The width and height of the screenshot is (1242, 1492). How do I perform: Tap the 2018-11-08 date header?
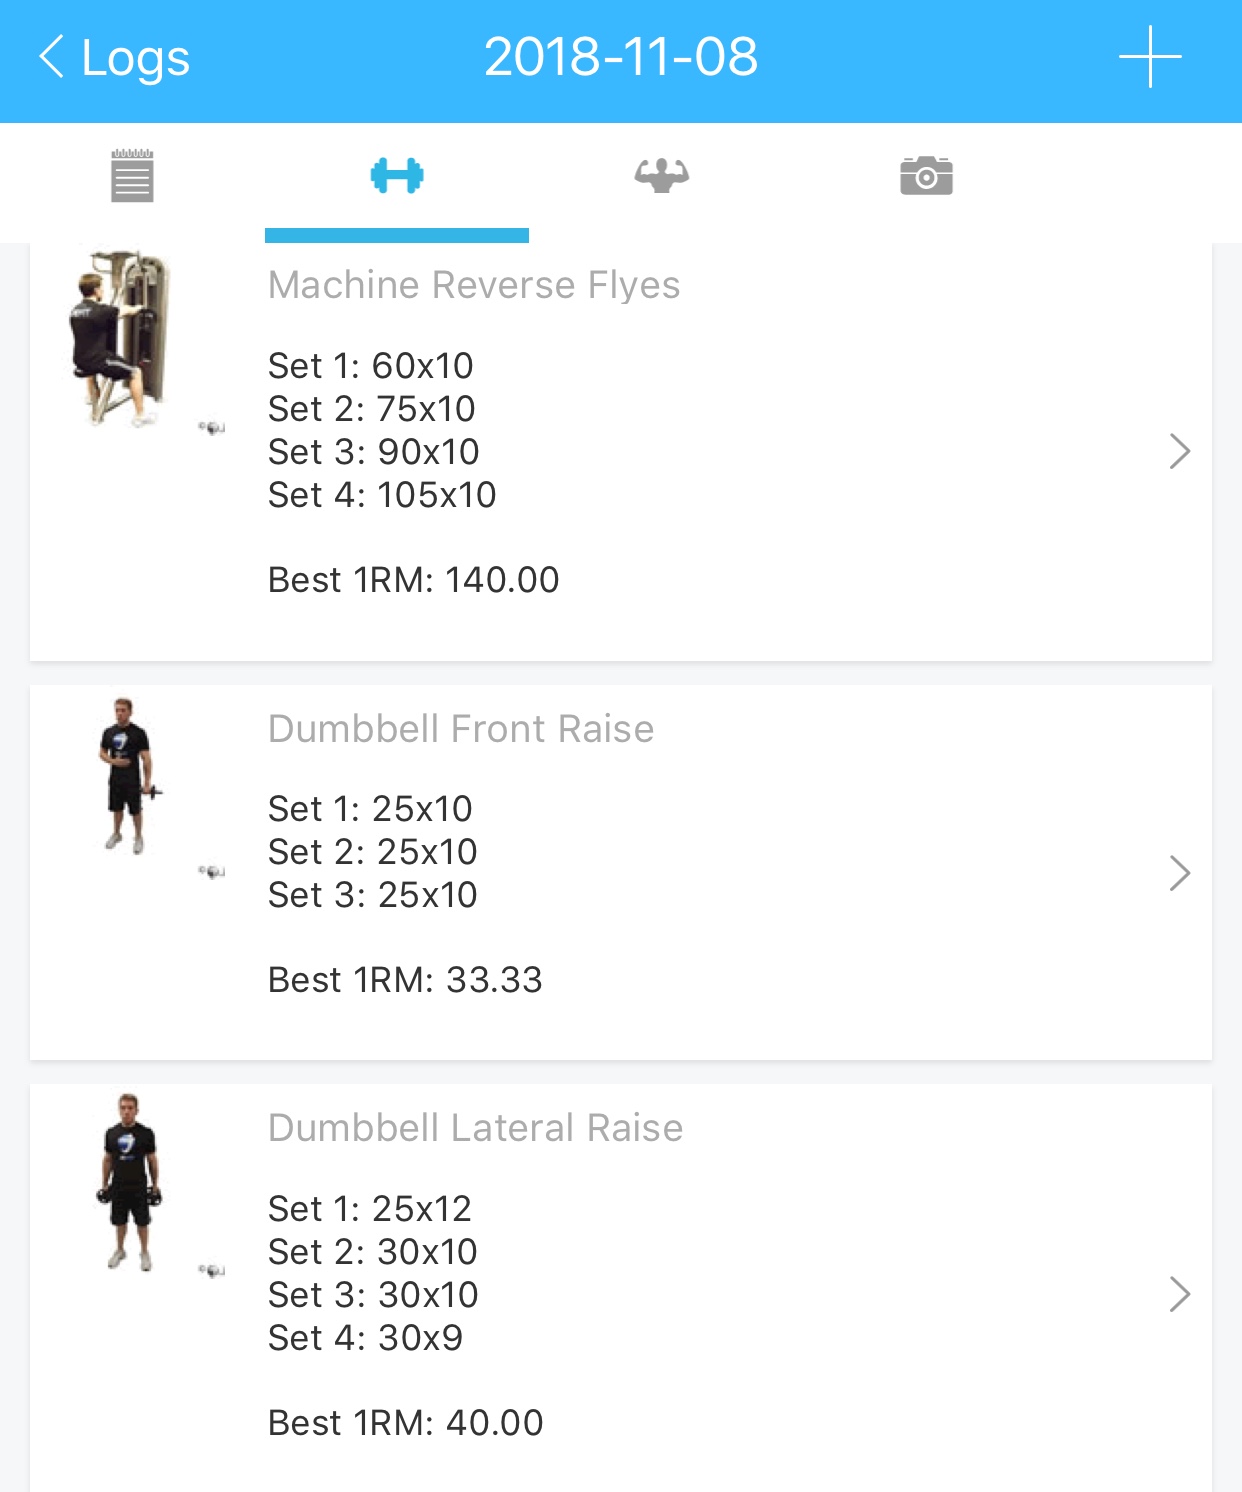point(621,57)
